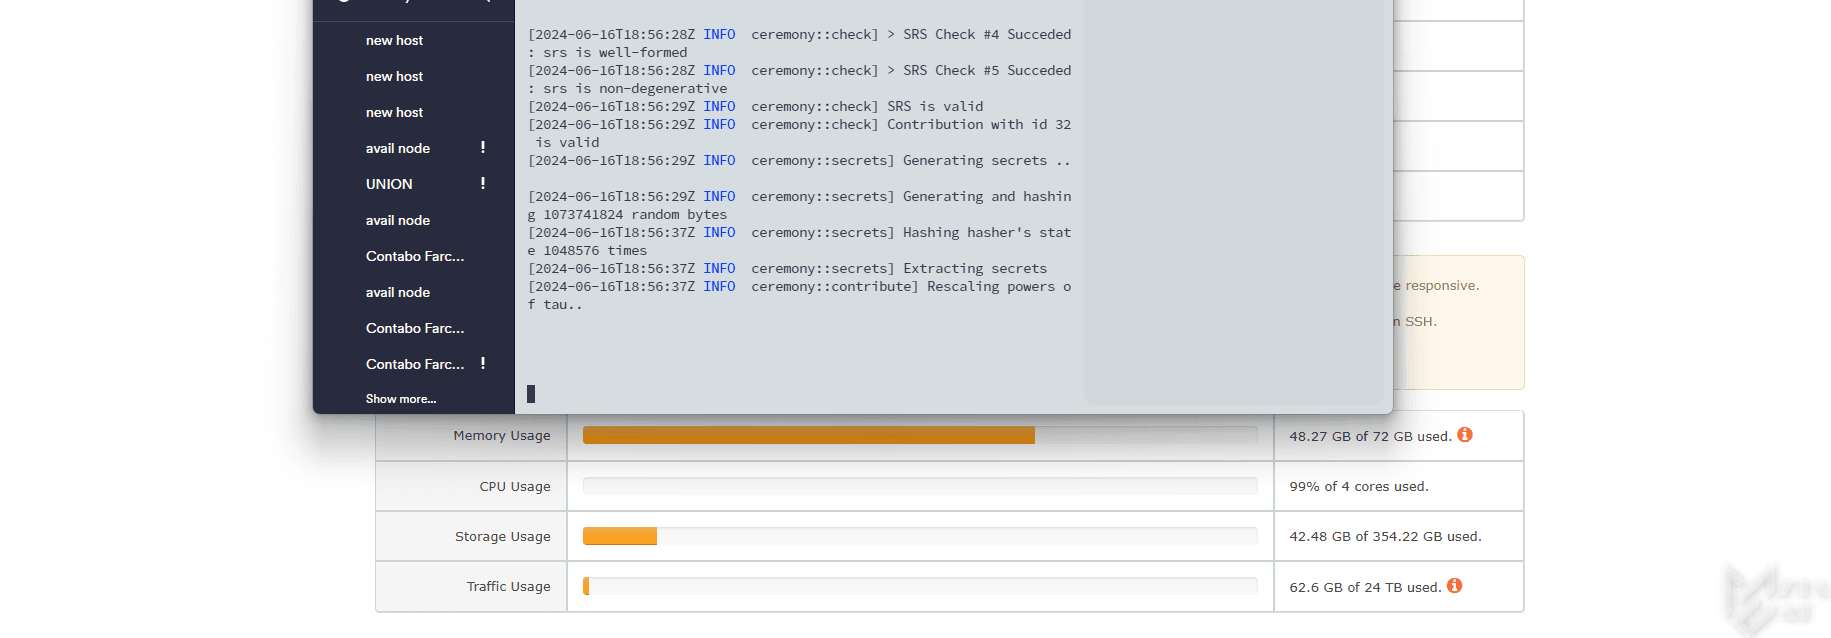Click the Memory Usage row label
Viewport: 1831px width, 638px height.
(501, 436)
